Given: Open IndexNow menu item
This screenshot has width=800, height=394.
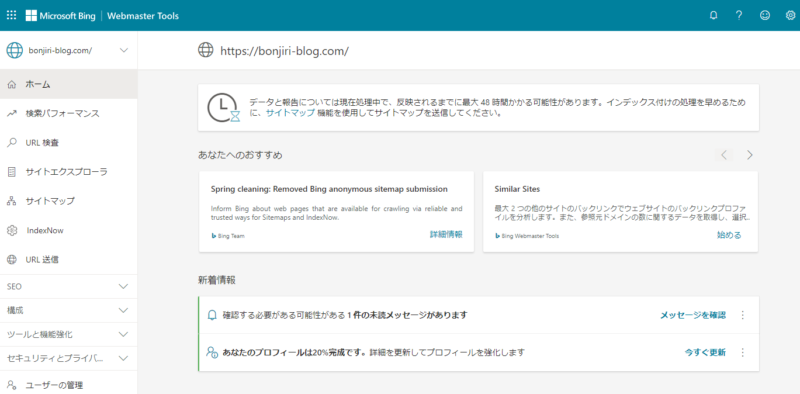Looking at the screenshot, I should (x=68, y=231).
